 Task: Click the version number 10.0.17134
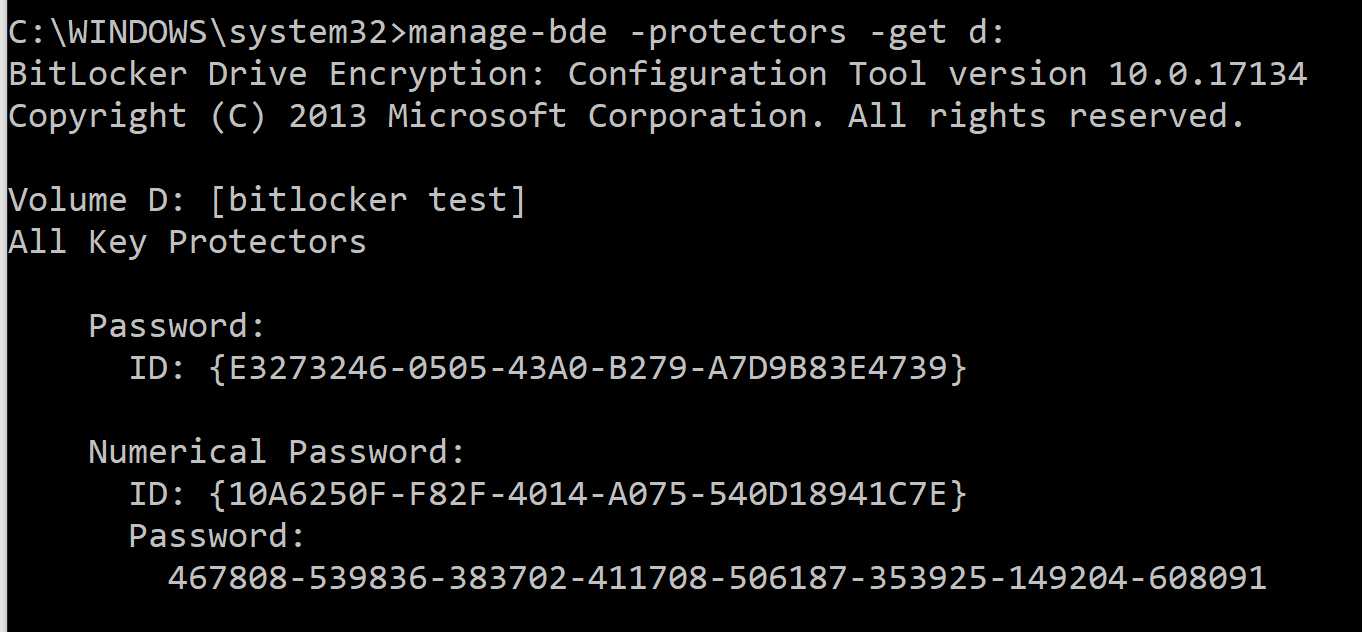[x=1207, y=74]
